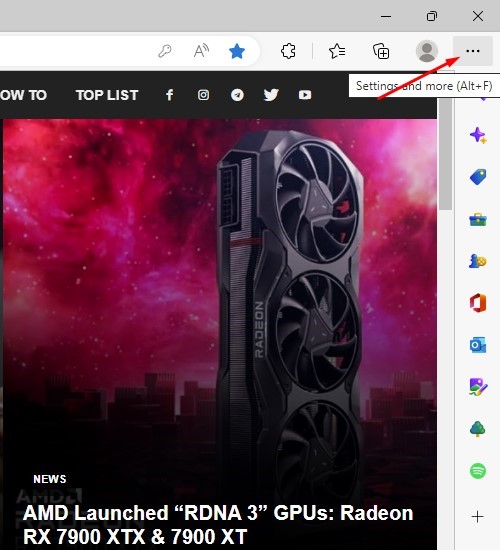
Task: Toggle the blue favorite star
Action: pyautogui.click(x=237, y=51)
